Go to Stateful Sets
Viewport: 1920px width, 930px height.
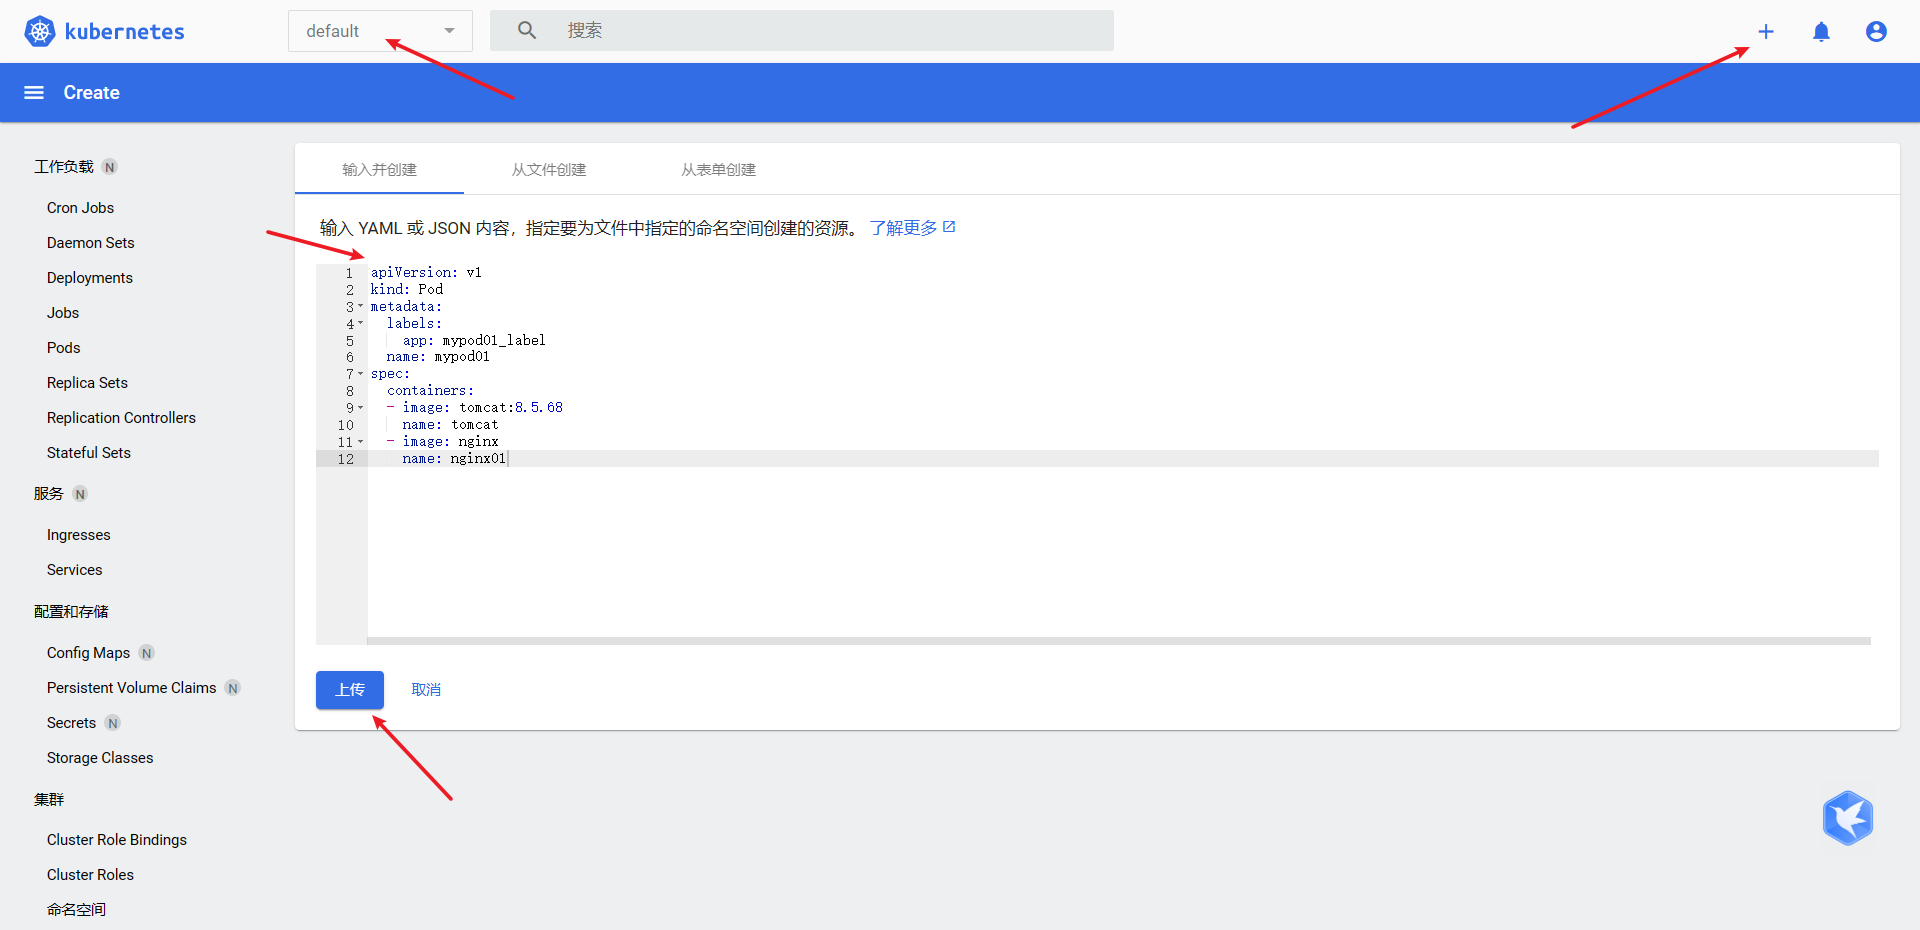pos(88,453)
